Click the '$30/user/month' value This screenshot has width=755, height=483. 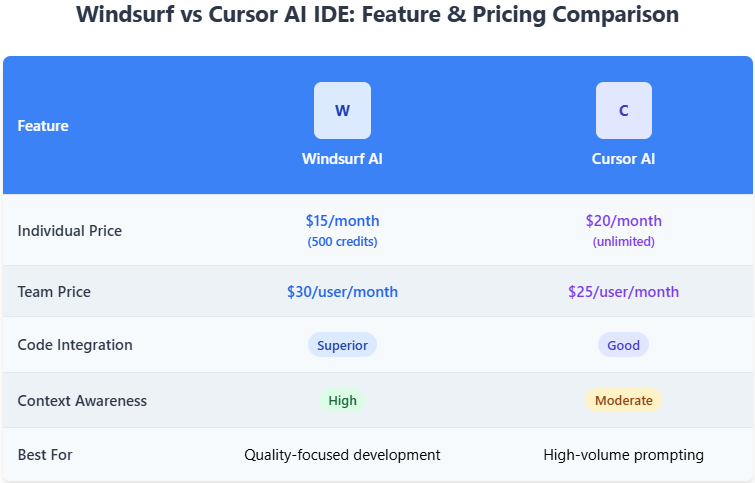pos(342,291)
